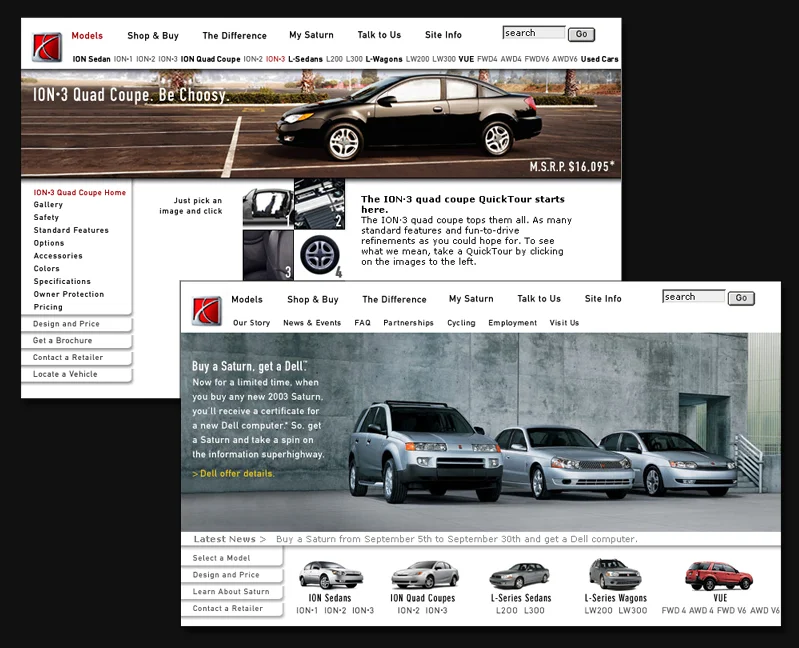Open My Saturn in the back window

click(311, 35)
